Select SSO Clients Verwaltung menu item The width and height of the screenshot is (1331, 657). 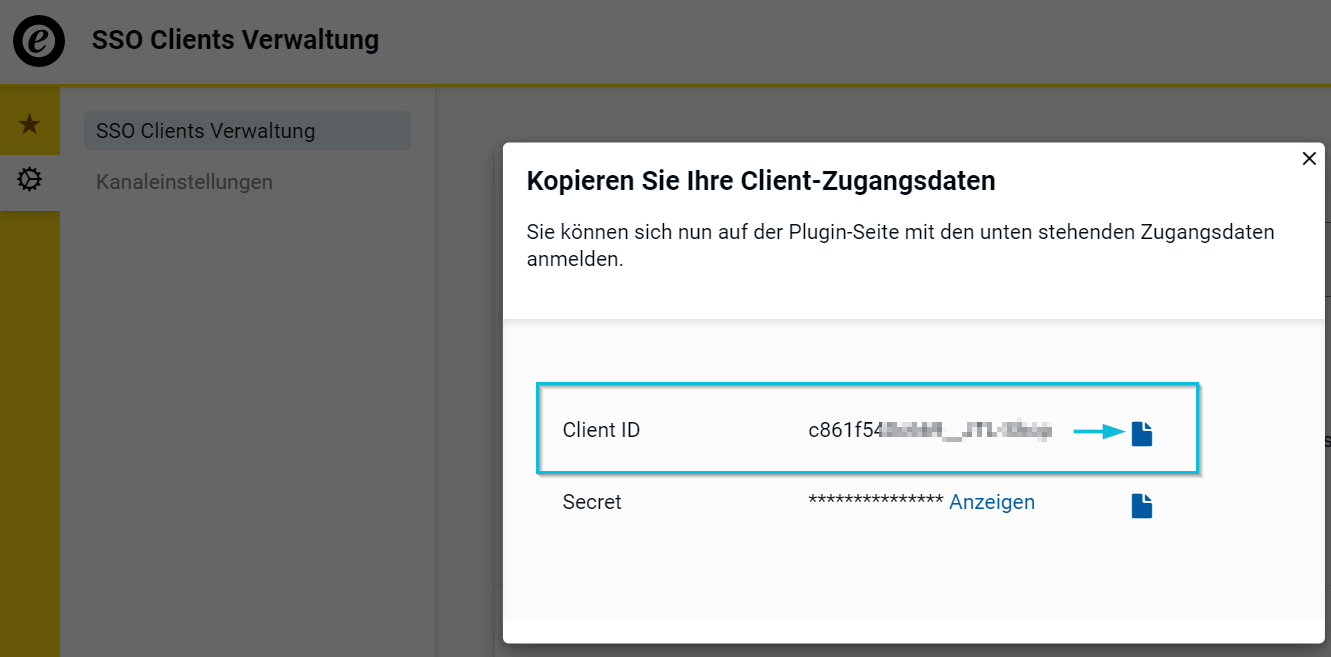tap(247, 131)
